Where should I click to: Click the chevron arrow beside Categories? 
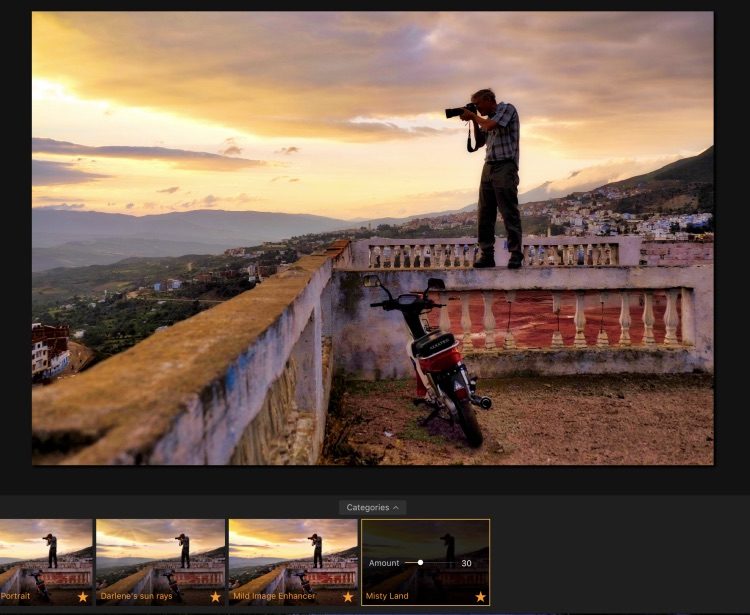(395, 507)
